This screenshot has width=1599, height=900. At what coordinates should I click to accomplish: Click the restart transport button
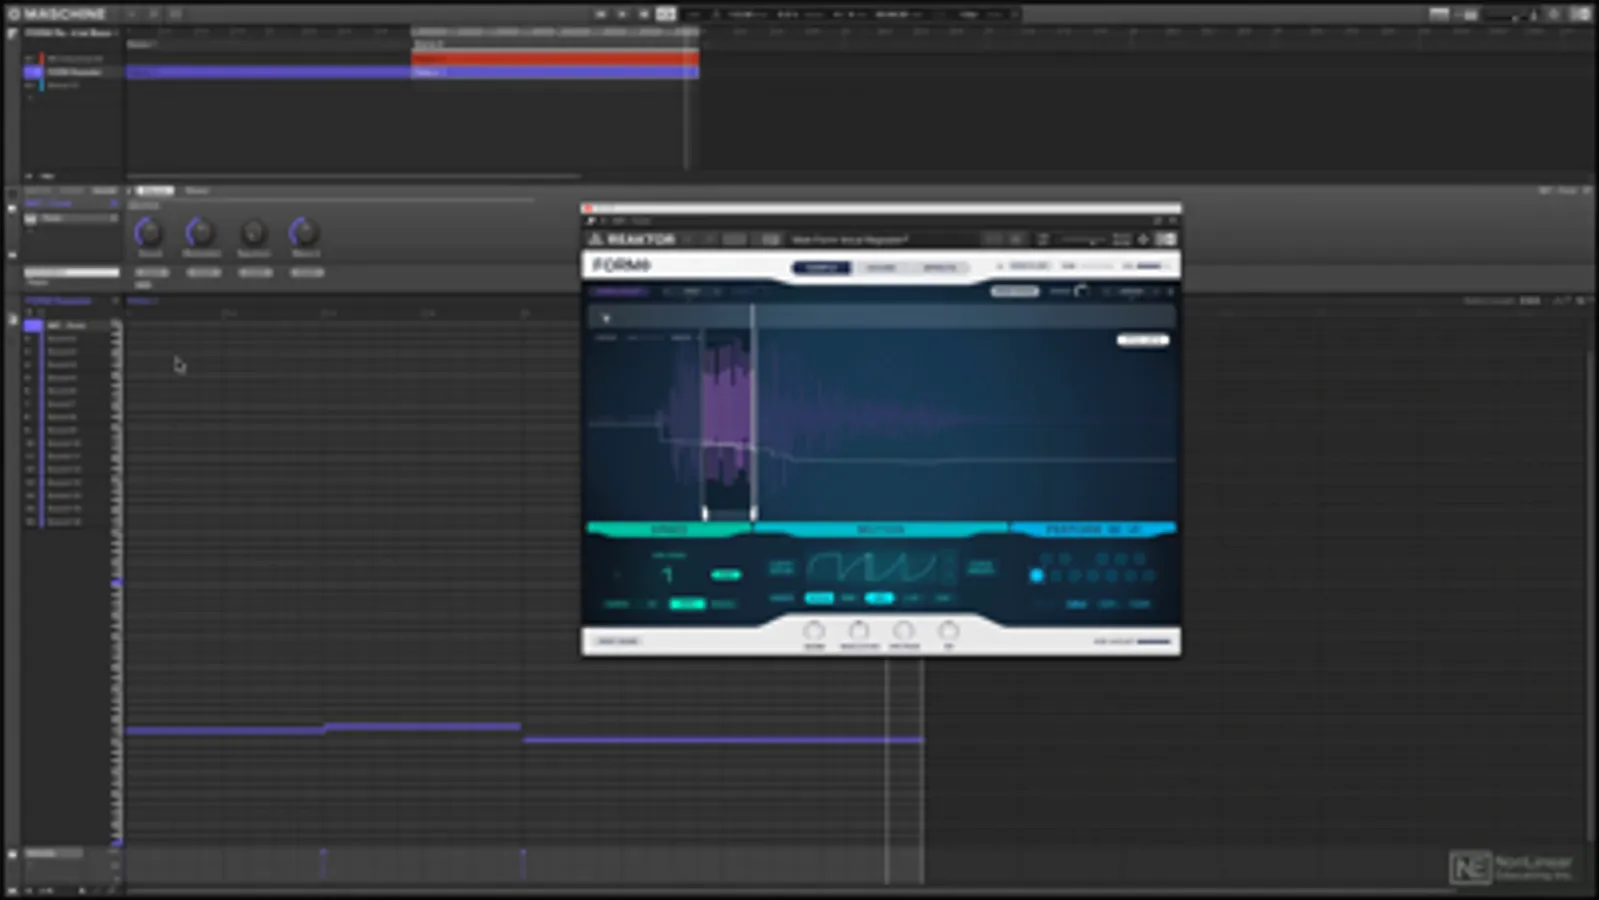pyautogui.click(x=600, y=14)
